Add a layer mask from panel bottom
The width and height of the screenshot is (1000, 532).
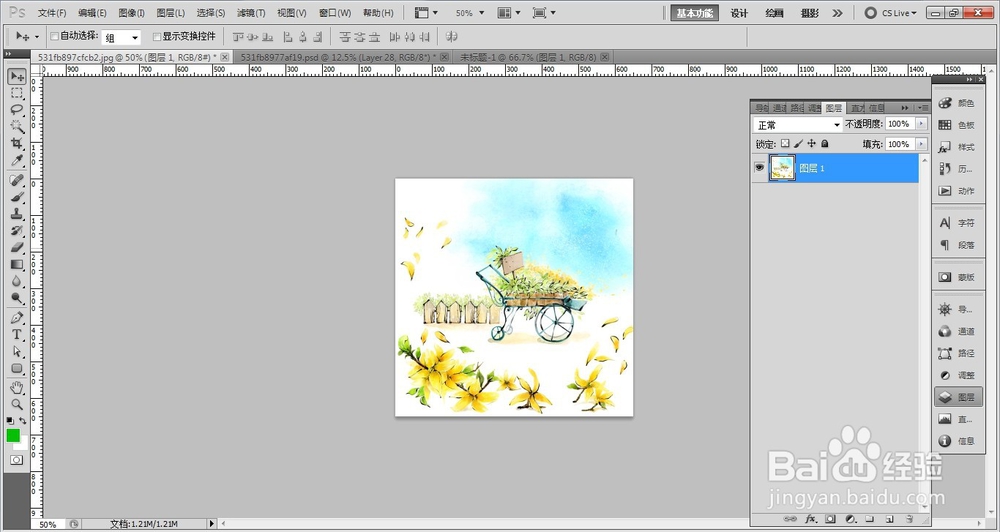pyautogui.click(x=830, y=519)
